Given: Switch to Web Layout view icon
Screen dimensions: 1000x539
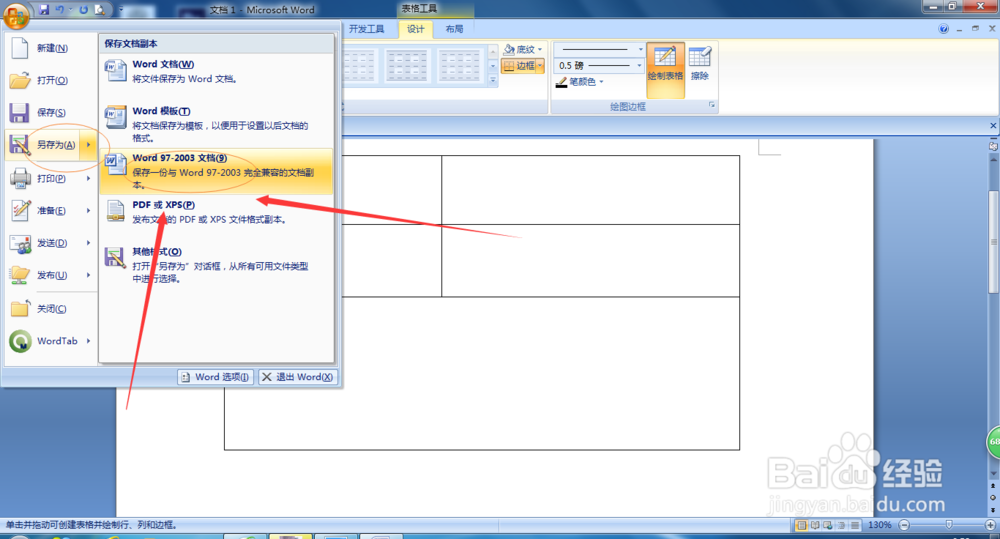Looking at the screenshot, I should 828,525.
